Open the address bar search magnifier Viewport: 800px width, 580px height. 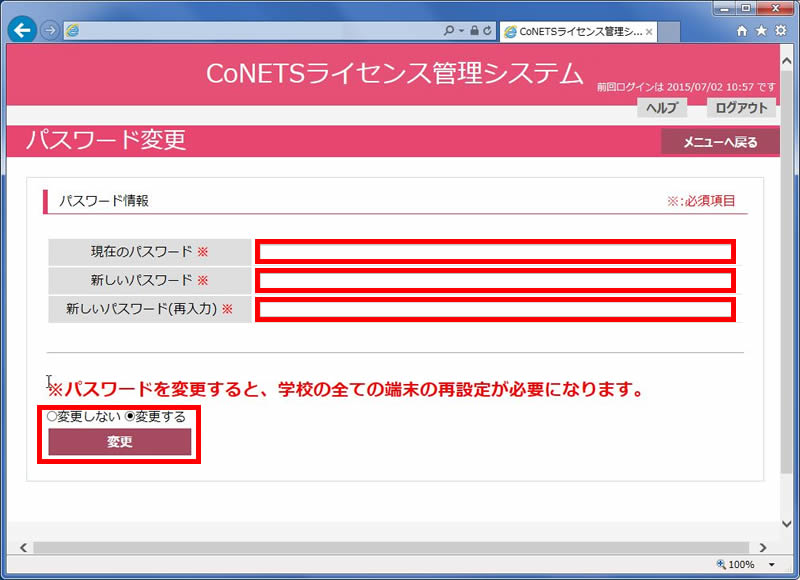coord(448,31)
